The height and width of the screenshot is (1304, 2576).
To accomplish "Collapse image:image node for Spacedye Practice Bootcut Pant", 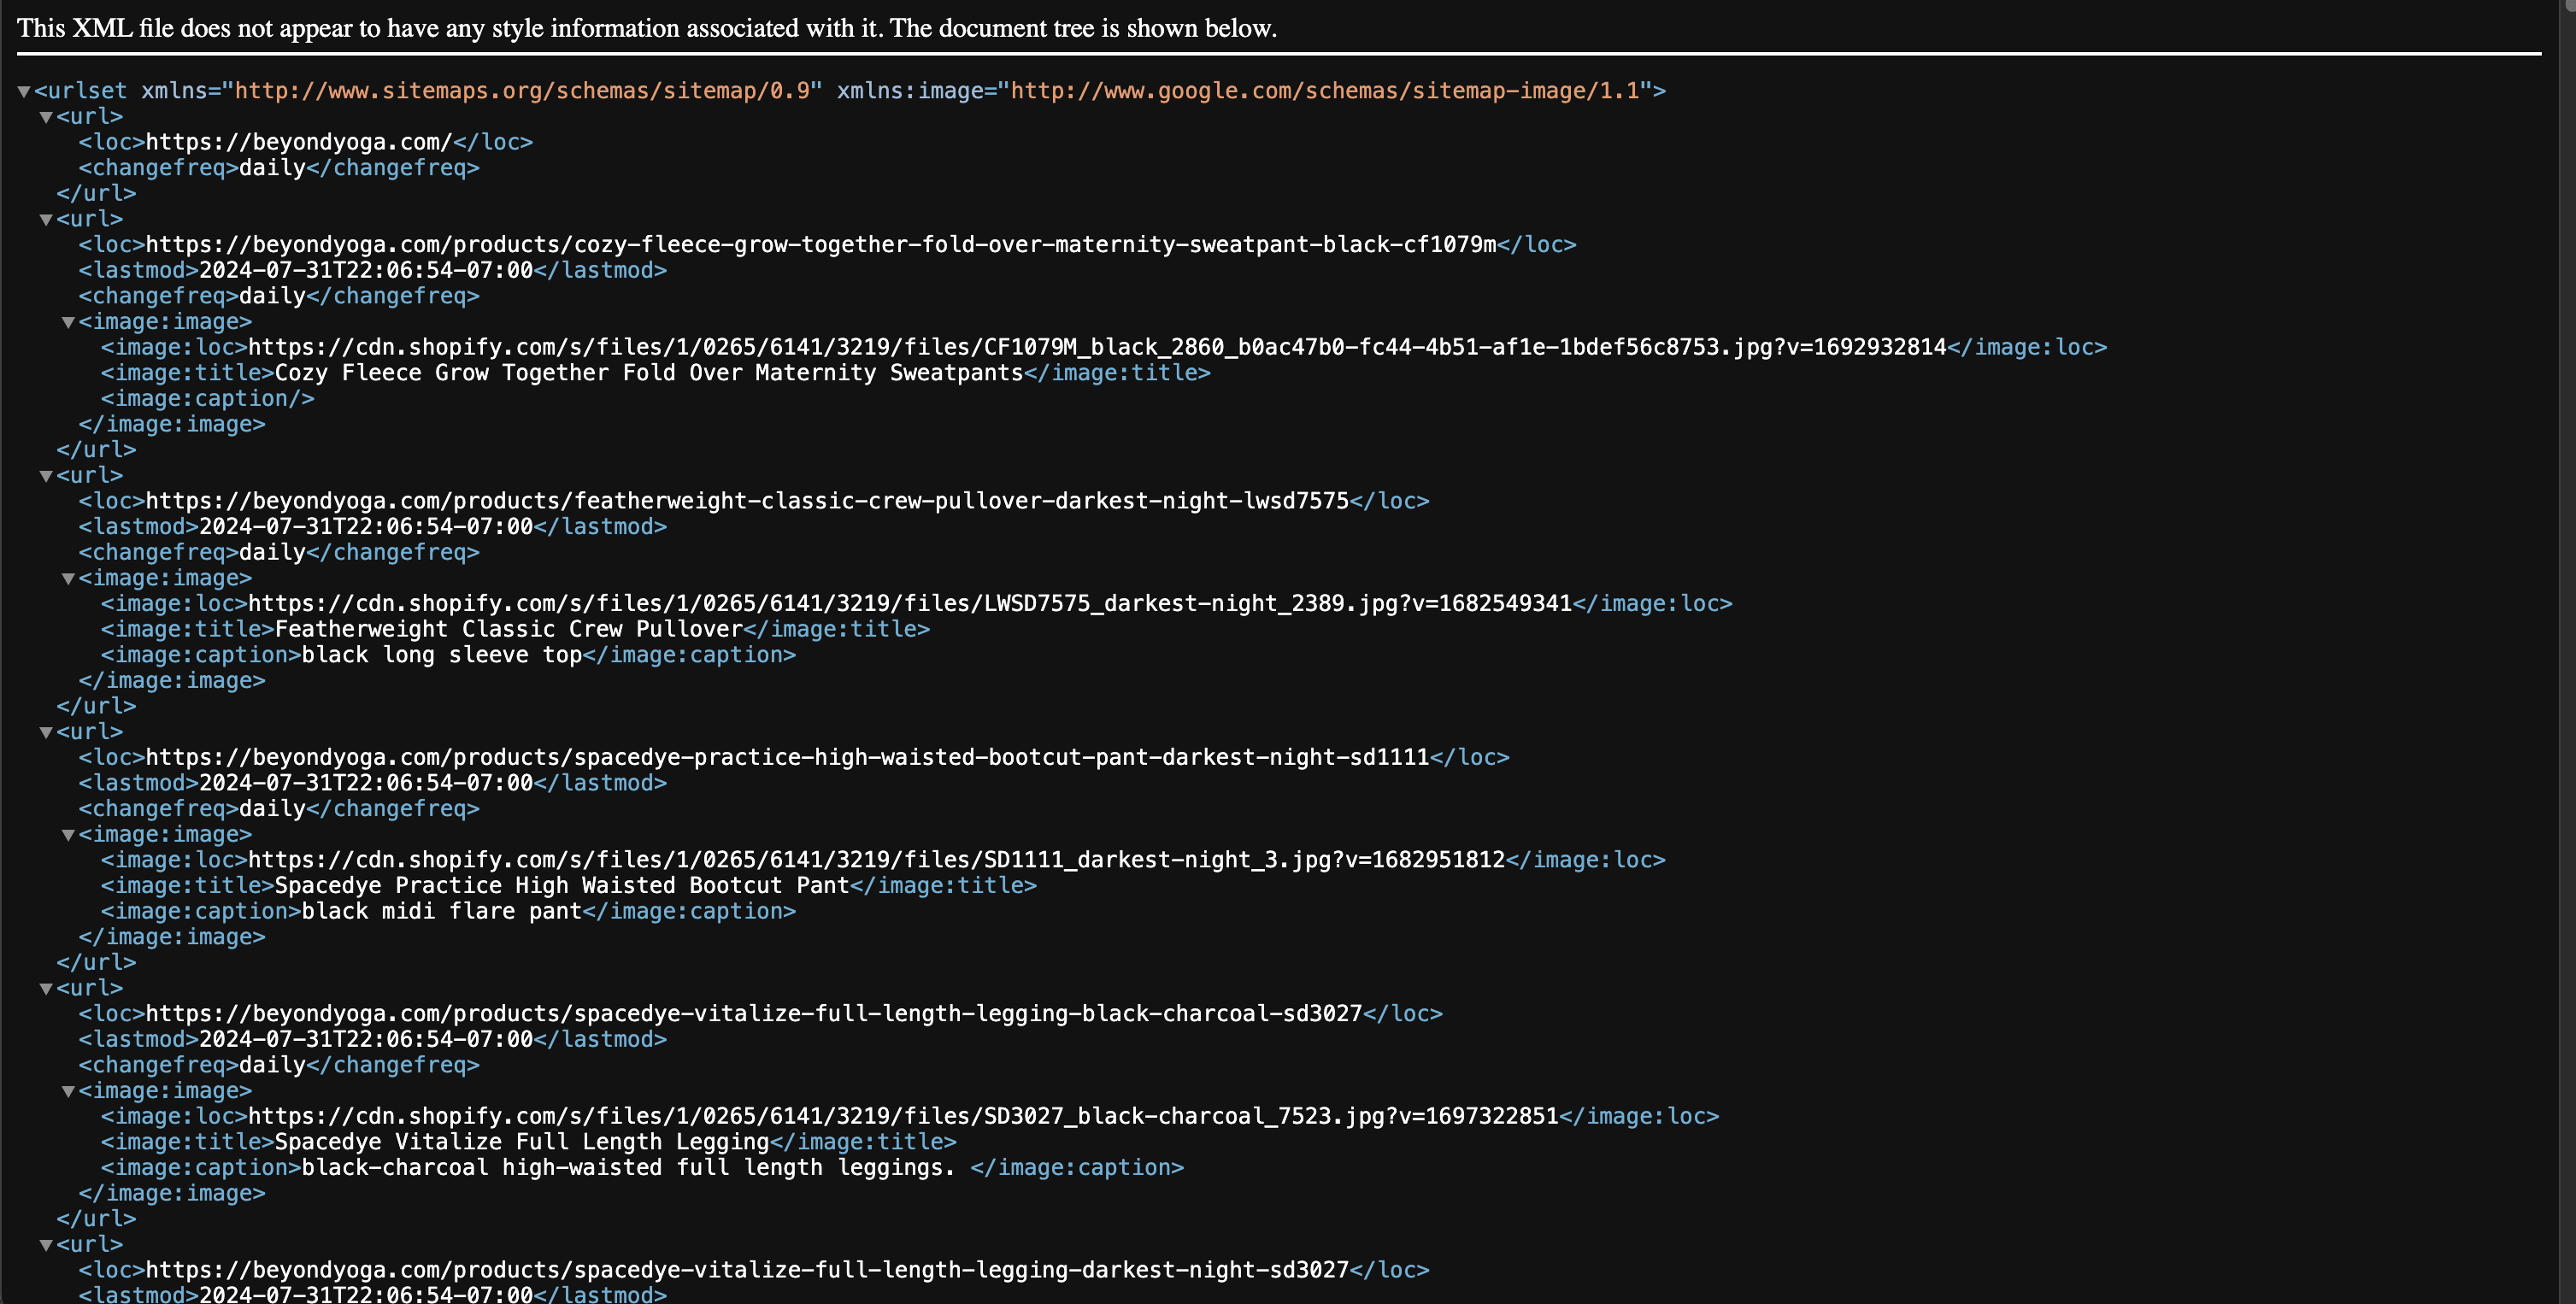I will pos(68,835).
